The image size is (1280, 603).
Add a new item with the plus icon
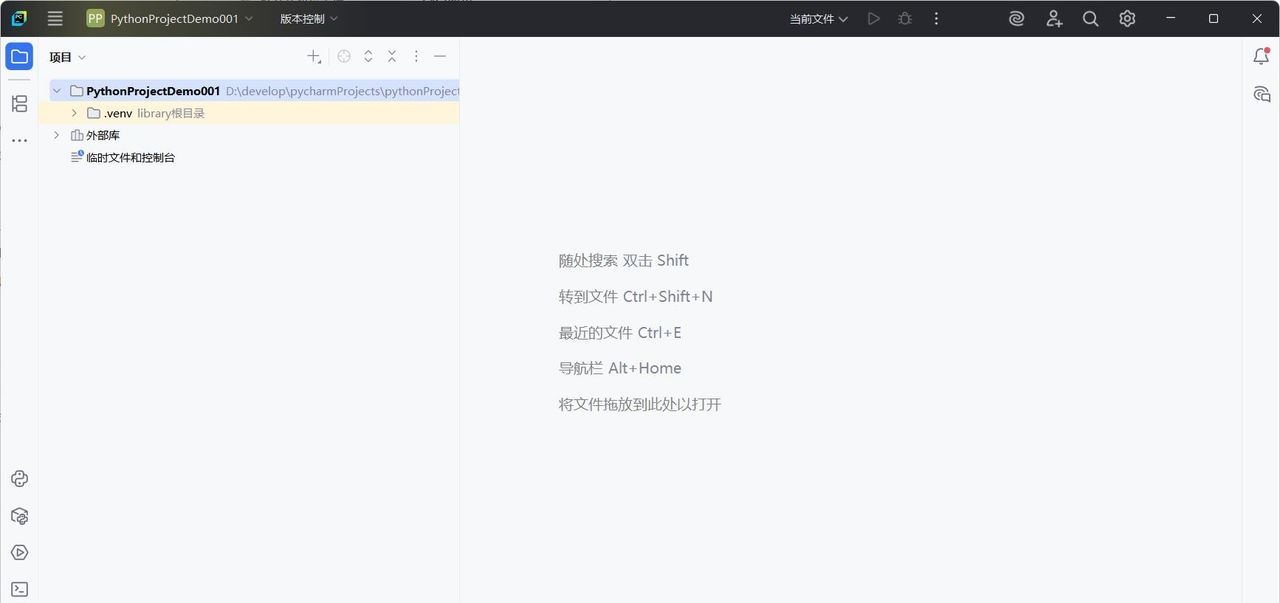[313, 56]
